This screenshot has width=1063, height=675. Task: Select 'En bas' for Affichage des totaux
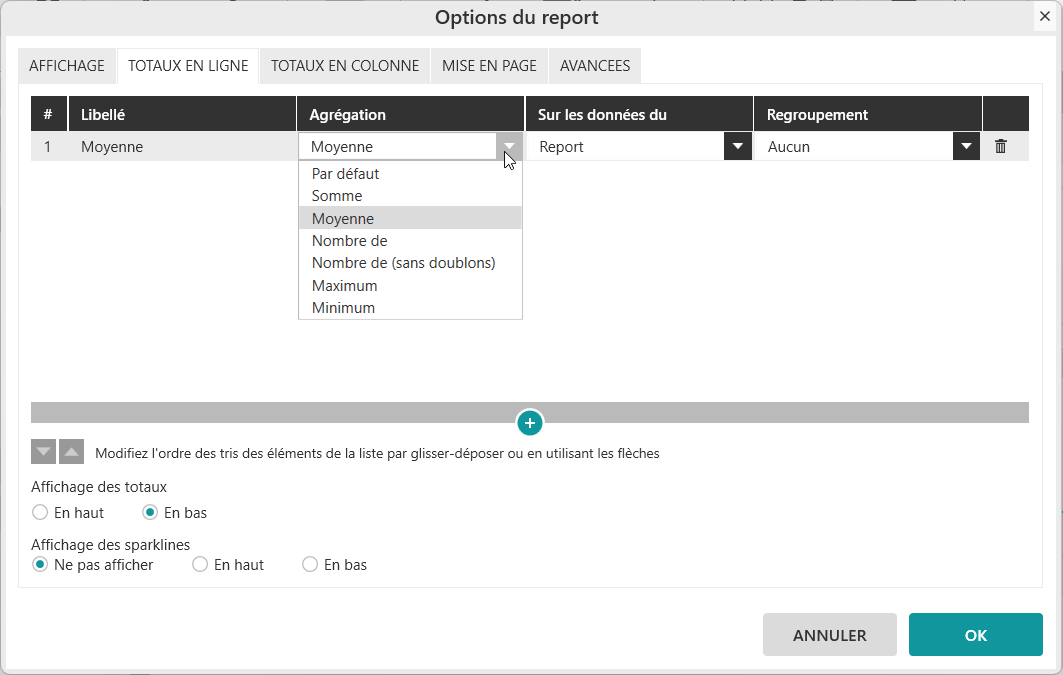coord(150,513)
